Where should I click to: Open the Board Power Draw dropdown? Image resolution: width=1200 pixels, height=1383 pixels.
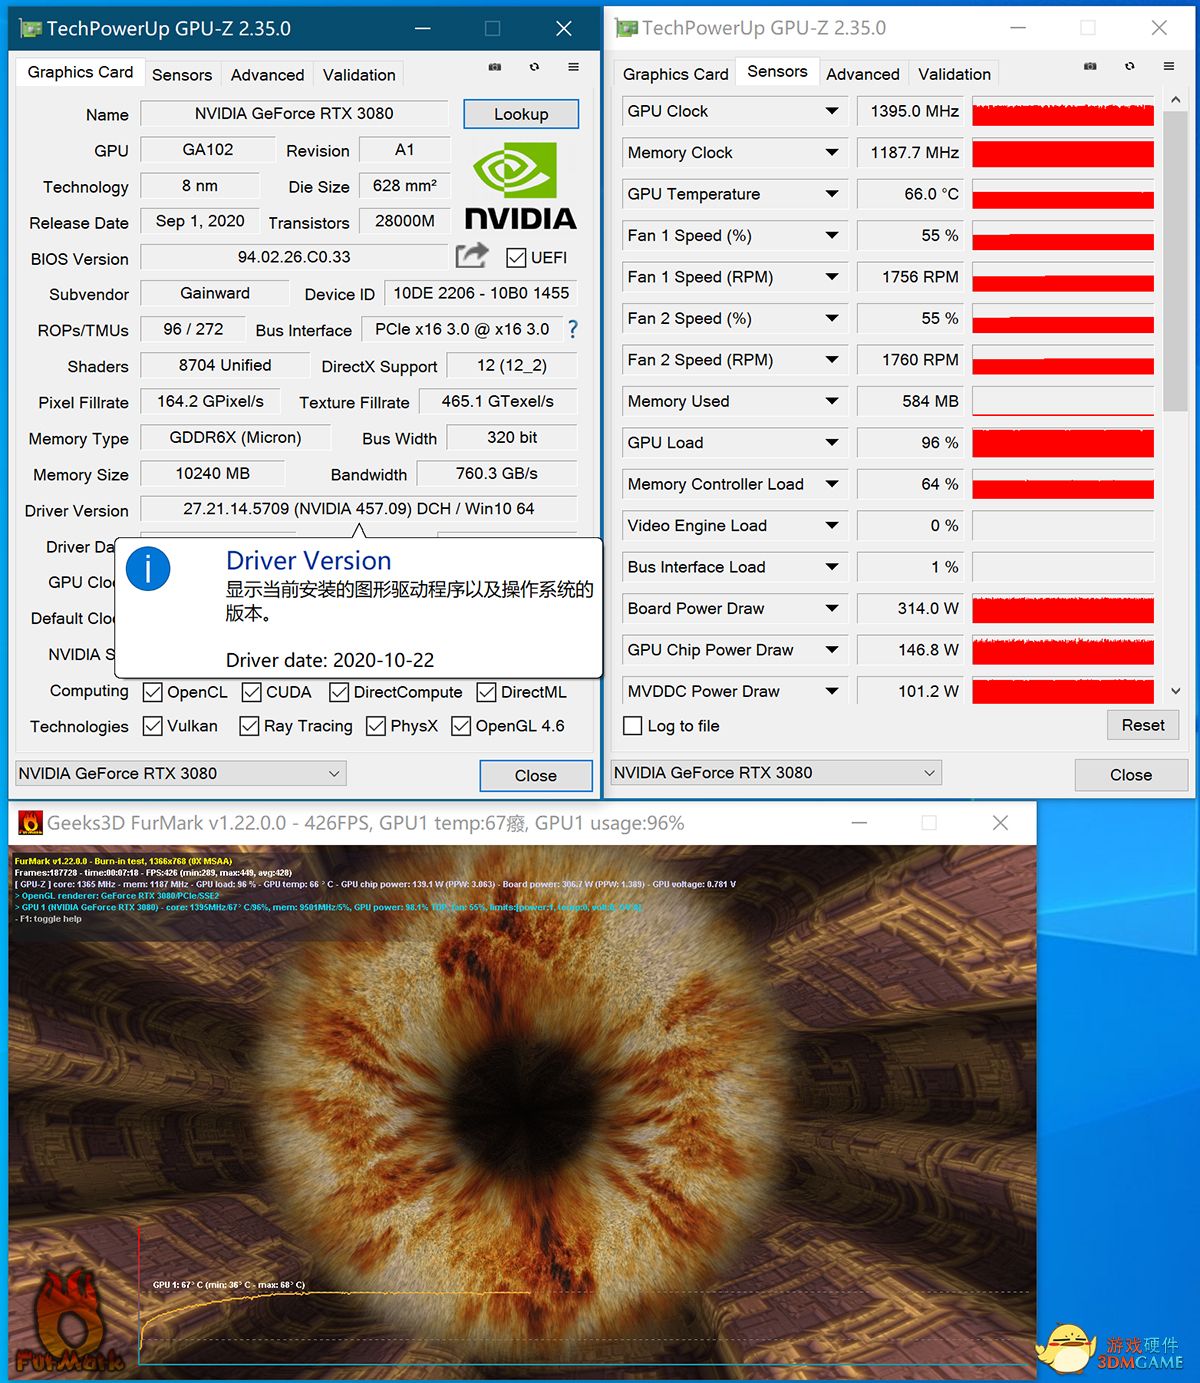[x=832, y=608]
